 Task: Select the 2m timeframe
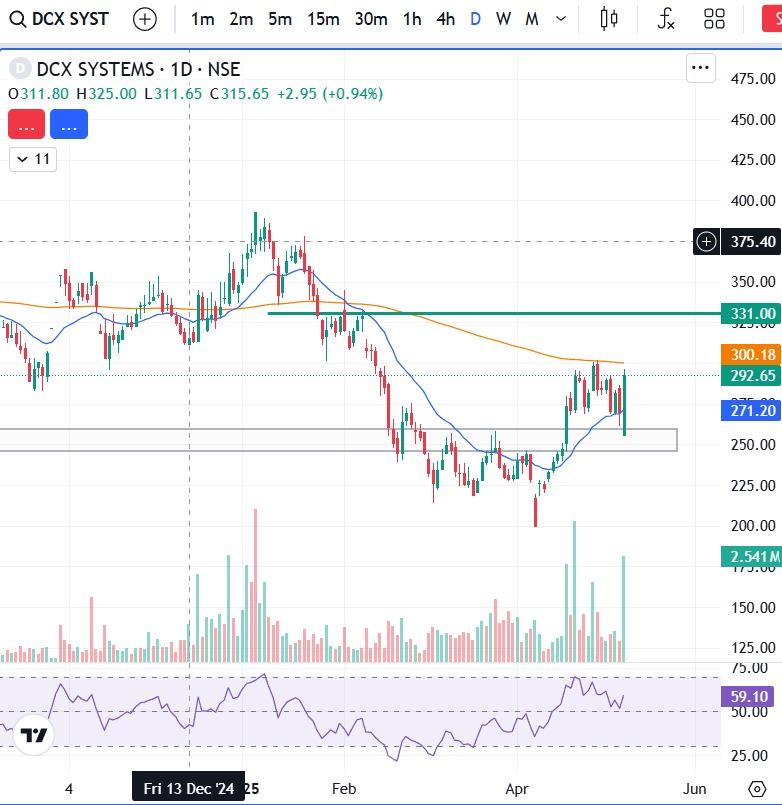tap(241, 20)
